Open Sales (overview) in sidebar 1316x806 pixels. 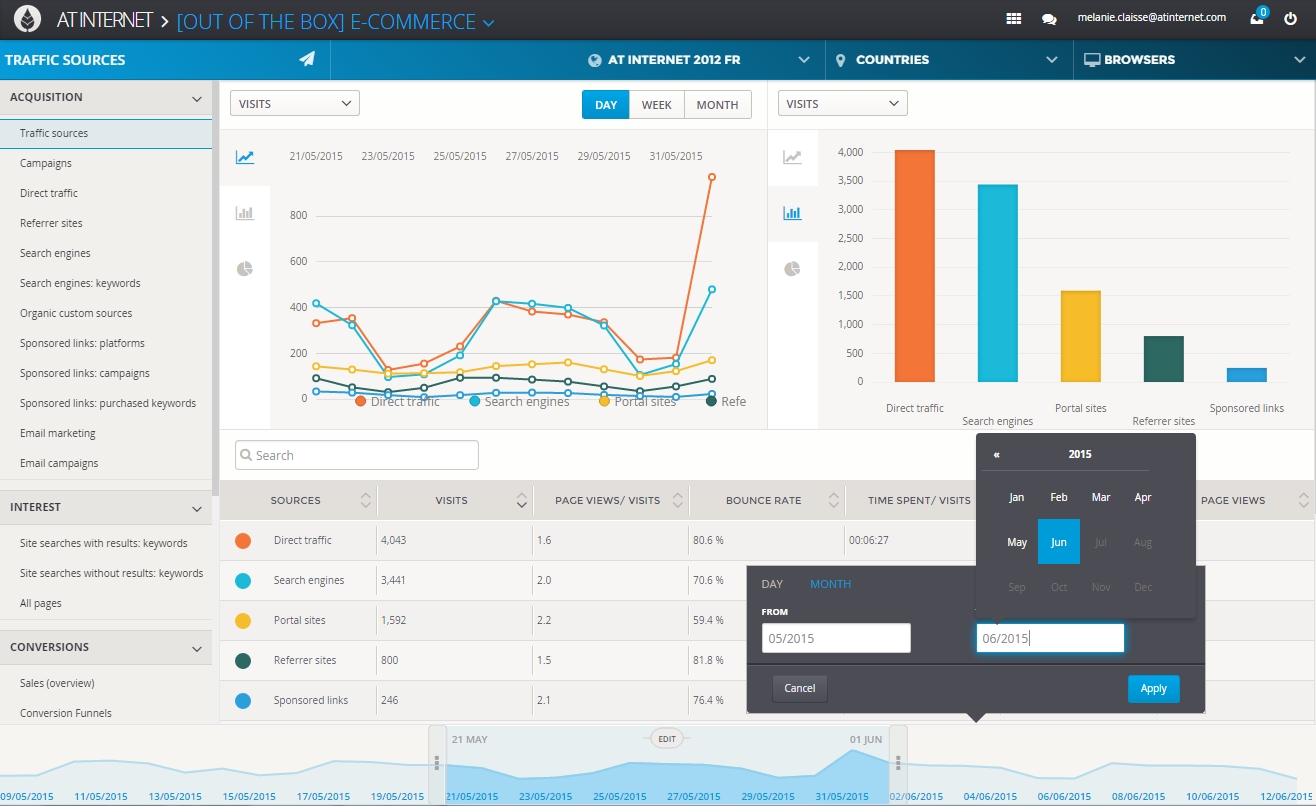coord(57,683)
